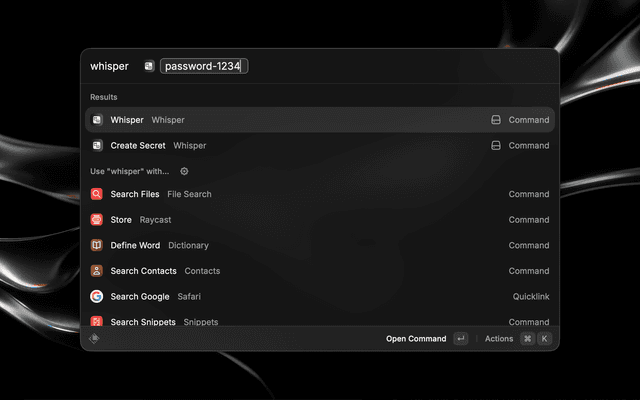The width and height of the screenshot is (640, 400).
Task: Open the Actions menu
Action: pyautogui.click(x=499, y=339)
